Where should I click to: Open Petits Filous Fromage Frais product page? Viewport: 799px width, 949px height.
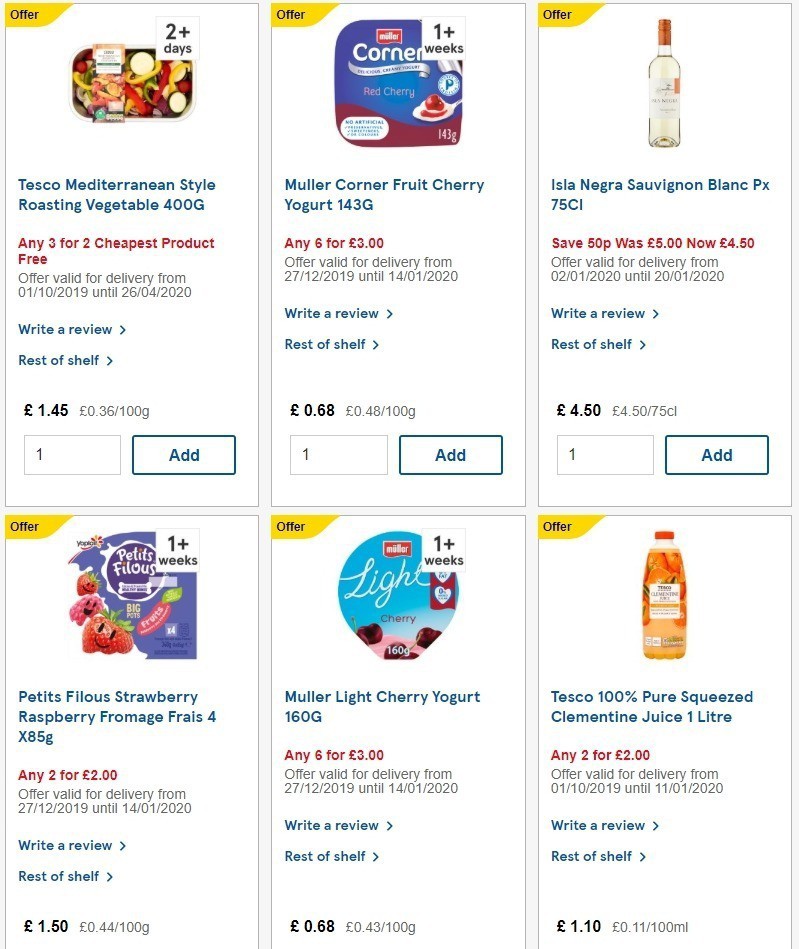tap(117, 717)
